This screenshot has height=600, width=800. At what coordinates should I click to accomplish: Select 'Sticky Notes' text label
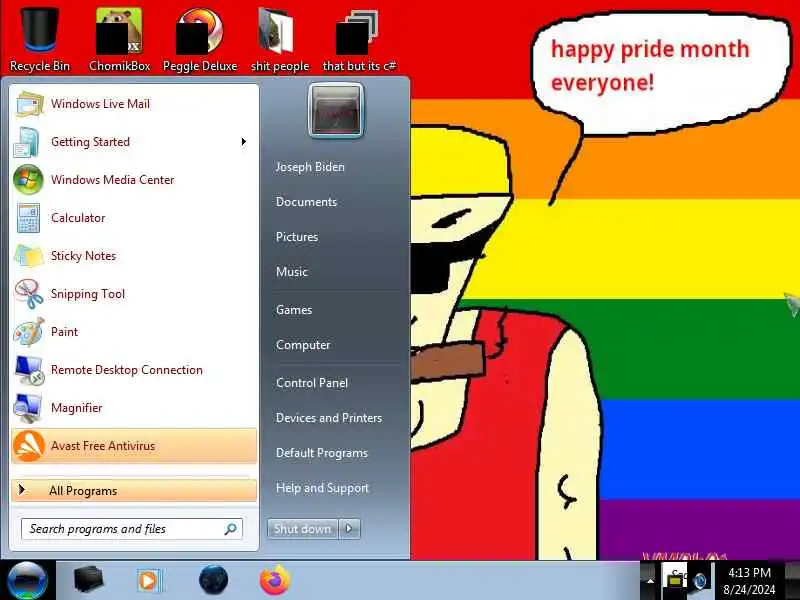click(84, 256)
